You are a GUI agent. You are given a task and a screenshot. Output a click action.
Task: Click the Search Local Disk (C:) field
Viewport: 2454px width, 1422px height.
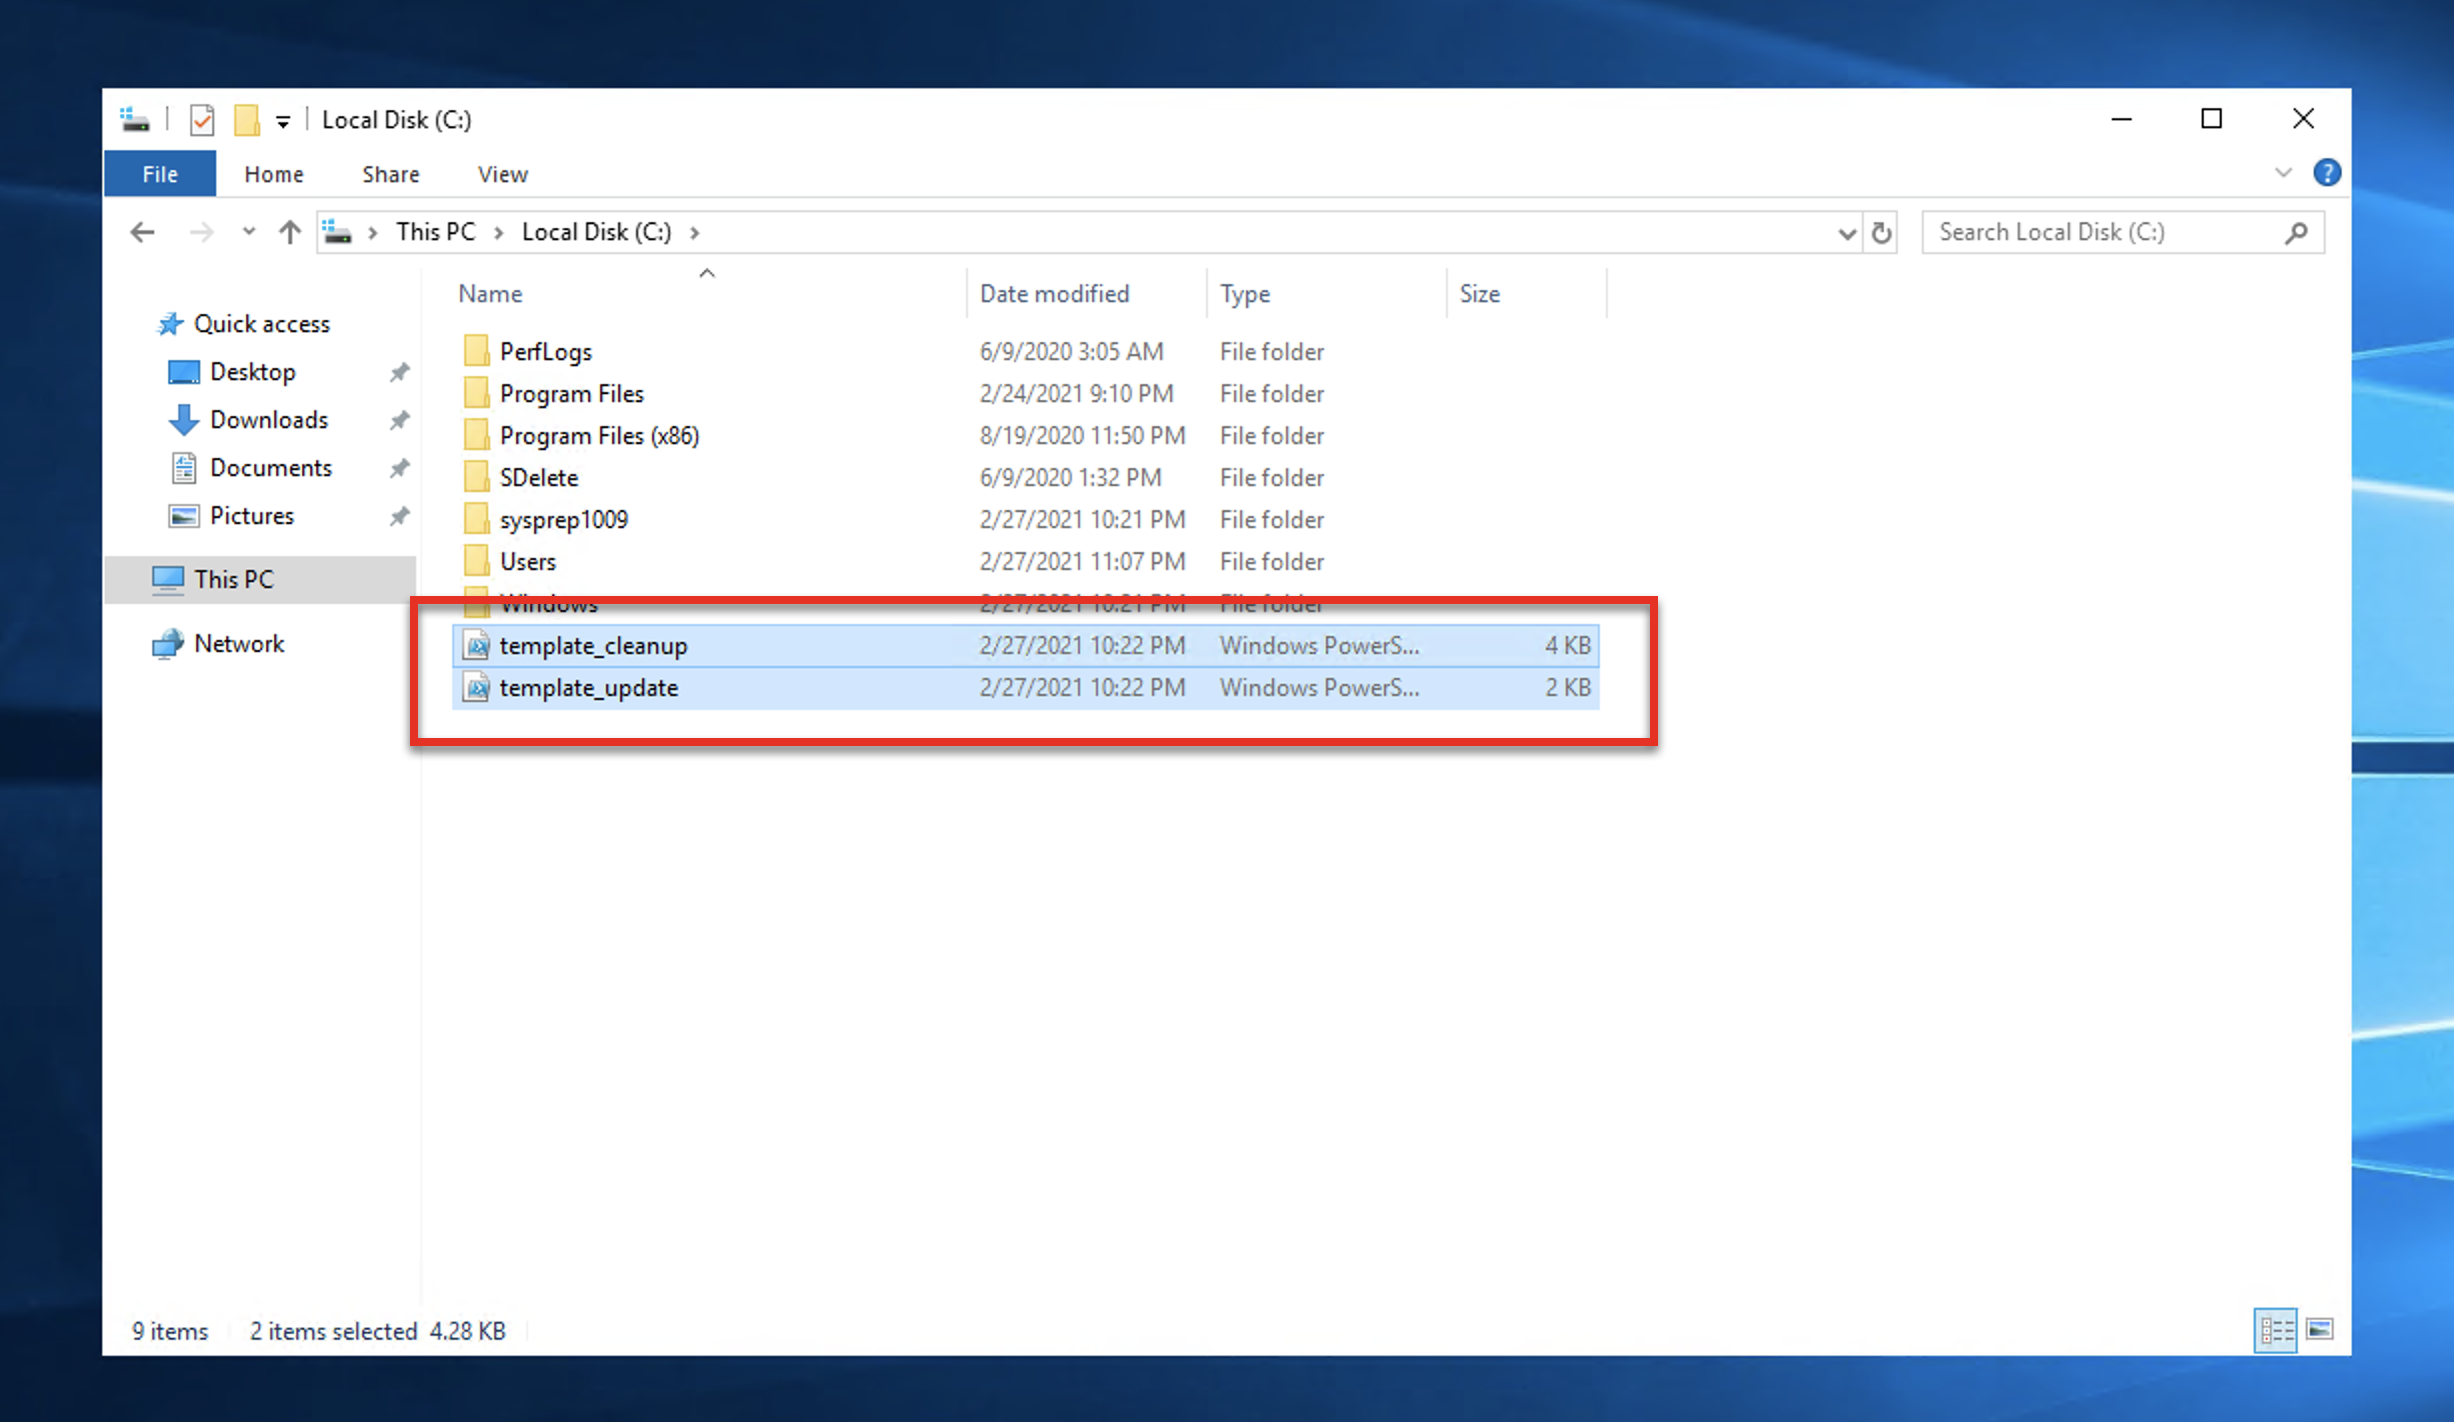[x=2100, y=232]
